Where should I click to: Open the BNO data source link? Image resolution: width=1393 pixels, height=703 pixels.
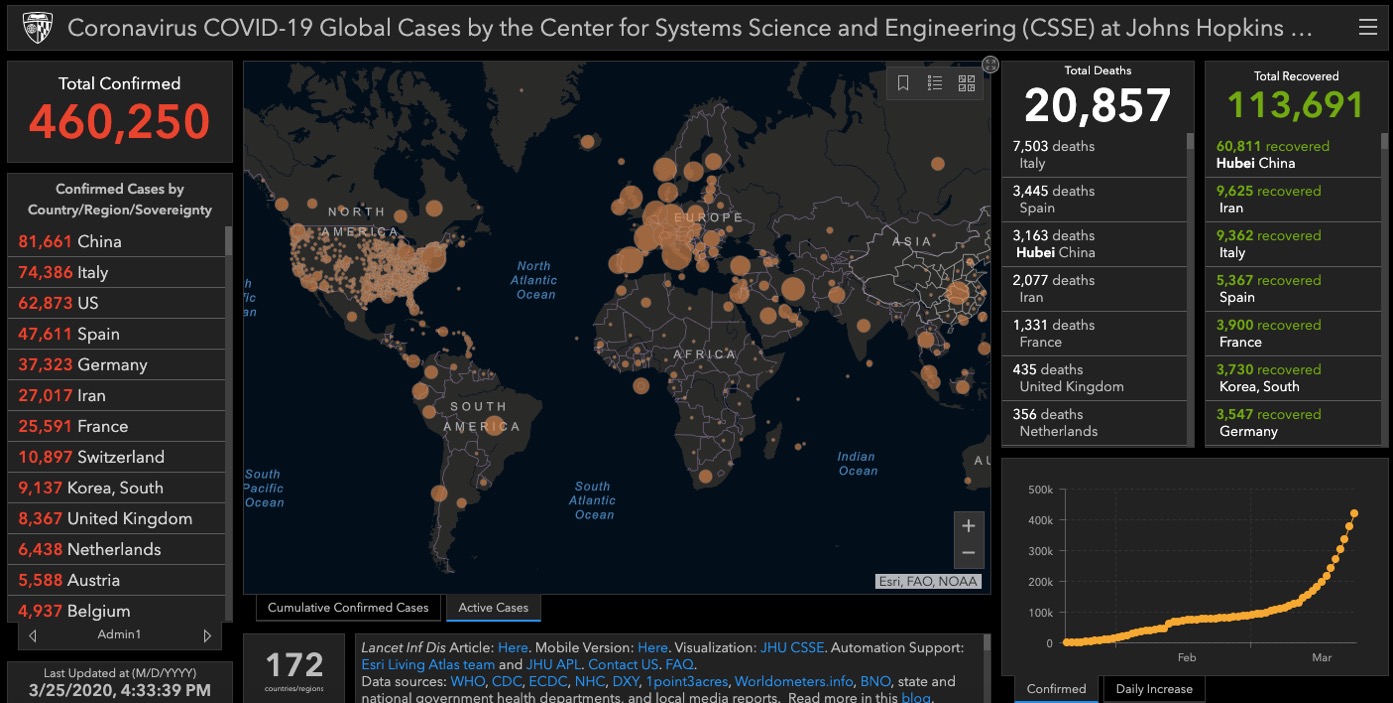[x=875, y=681]
